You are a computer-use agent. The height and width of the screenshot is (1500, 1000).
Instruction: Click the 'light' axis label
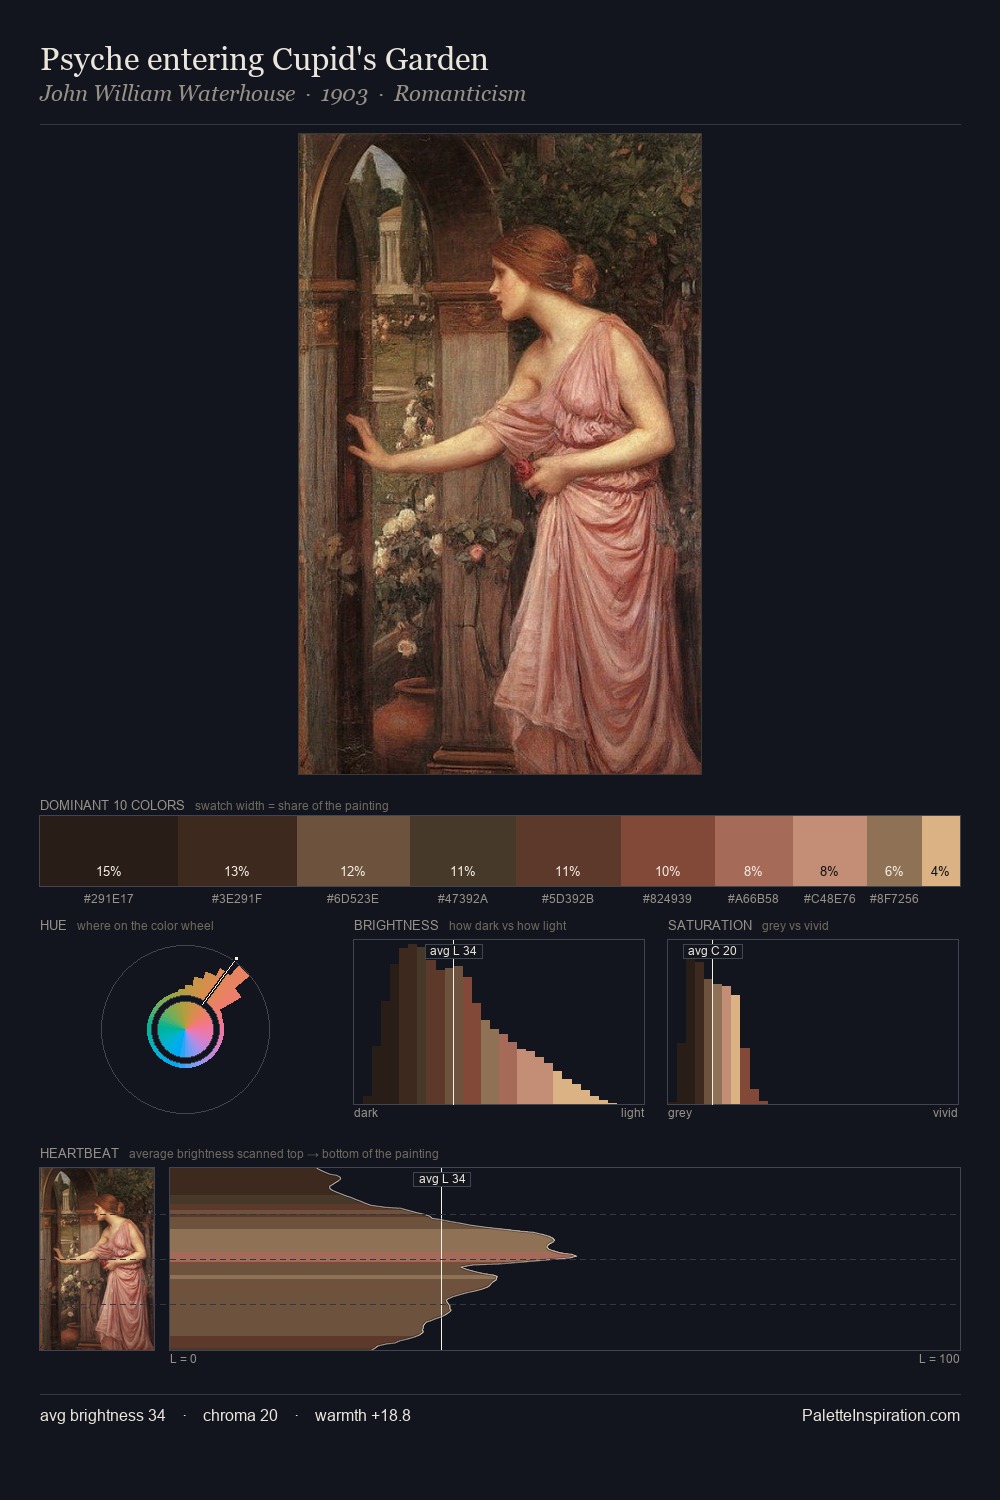click(x=632, y=1113)
